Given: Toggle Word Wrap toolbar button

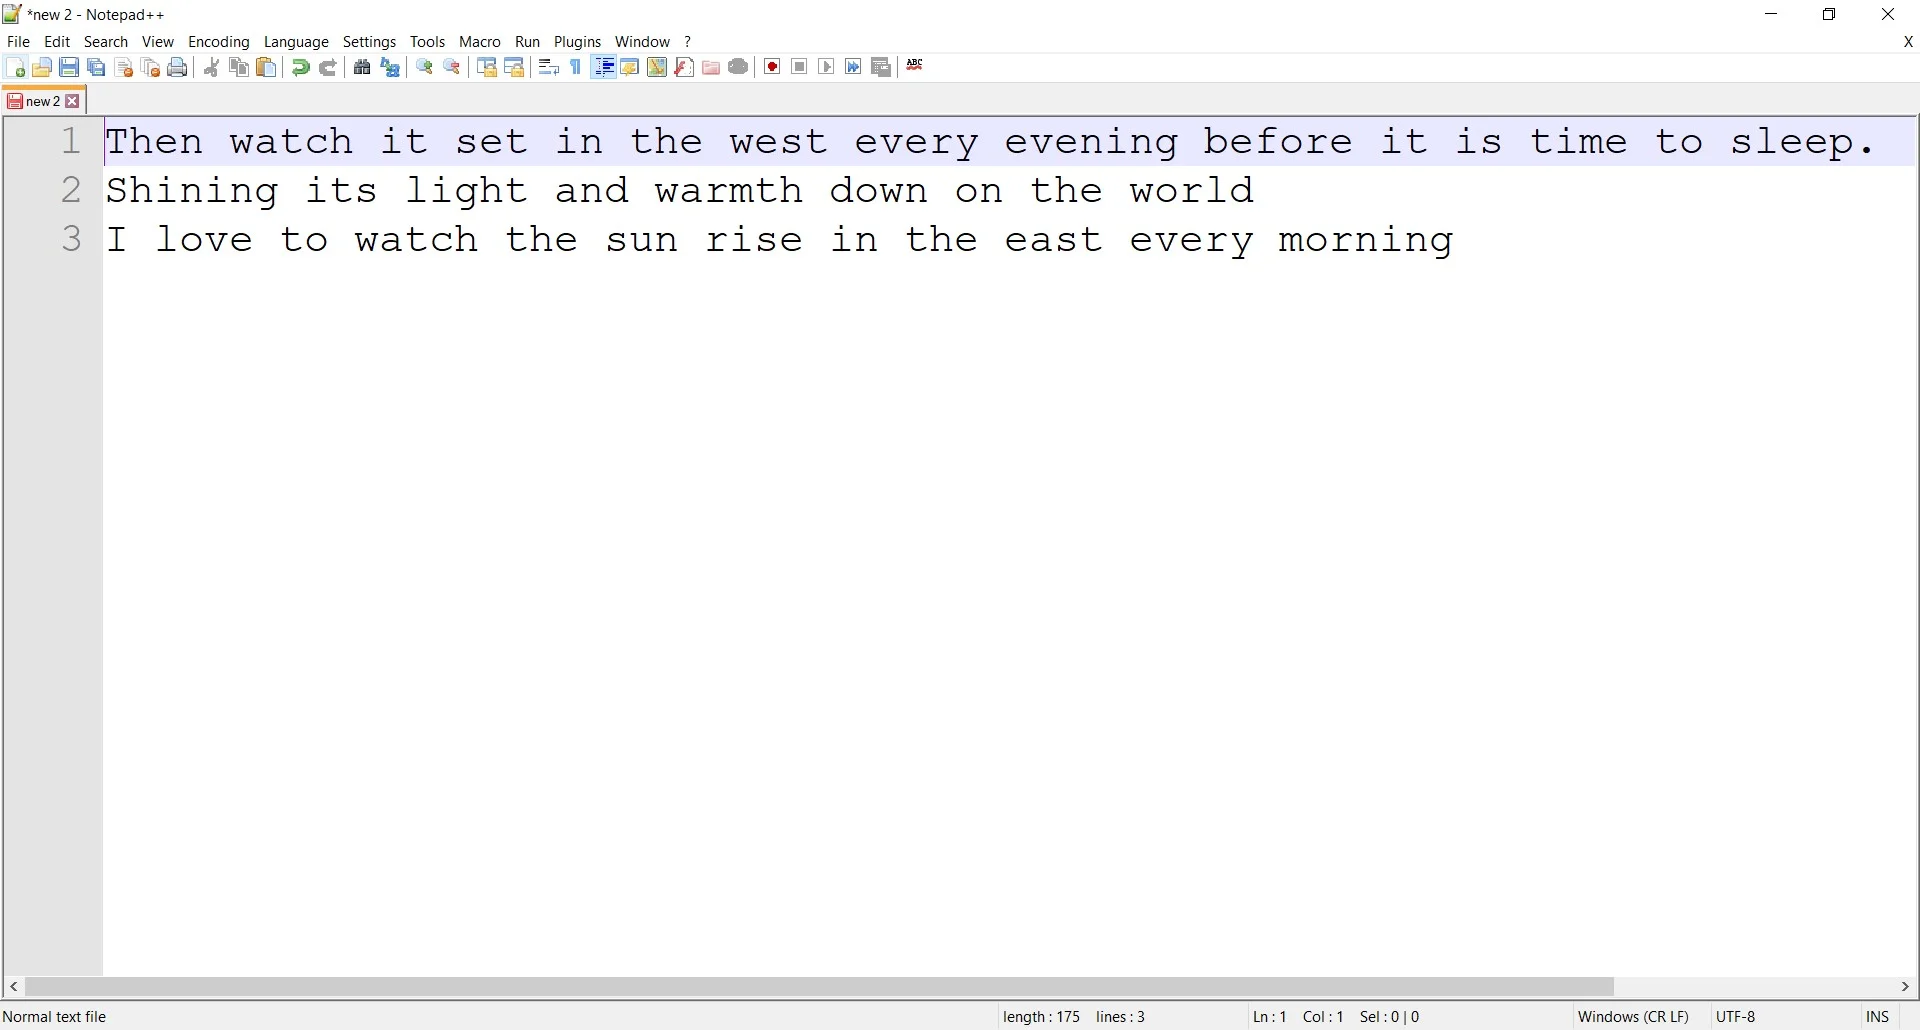Looking at the screenshot, I should coord(548,67).
